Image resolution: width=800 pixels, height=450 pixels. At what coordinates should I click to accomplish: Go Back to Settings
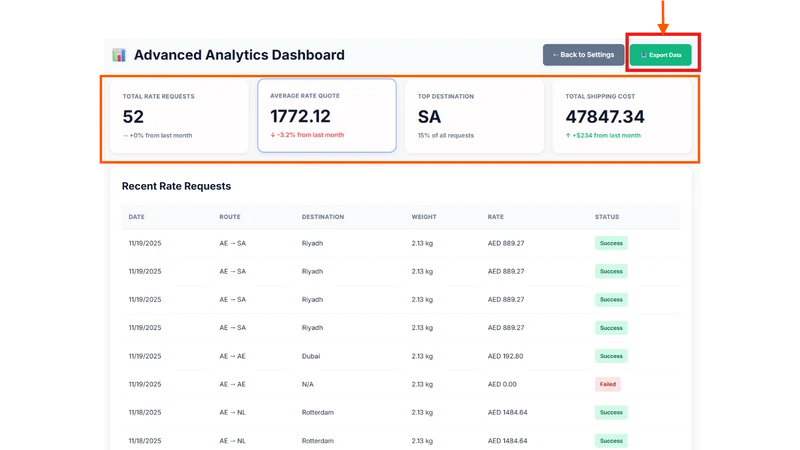[583, 55]
